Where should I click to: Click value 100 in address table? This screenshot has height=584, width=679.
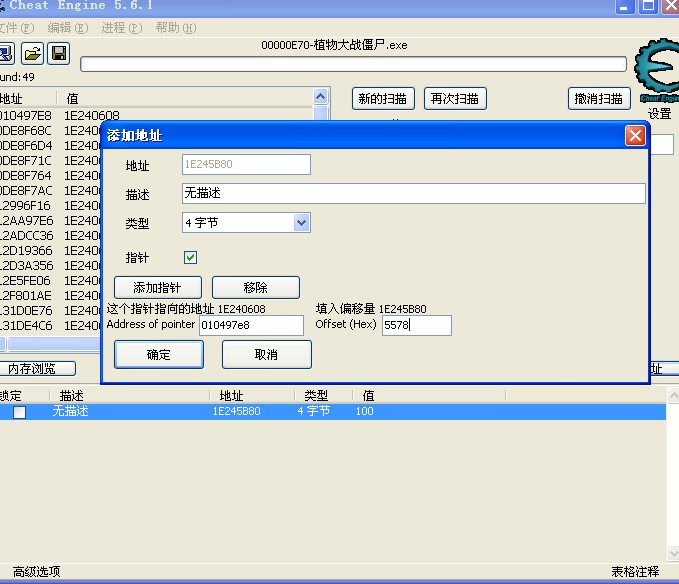coord(365,411)
